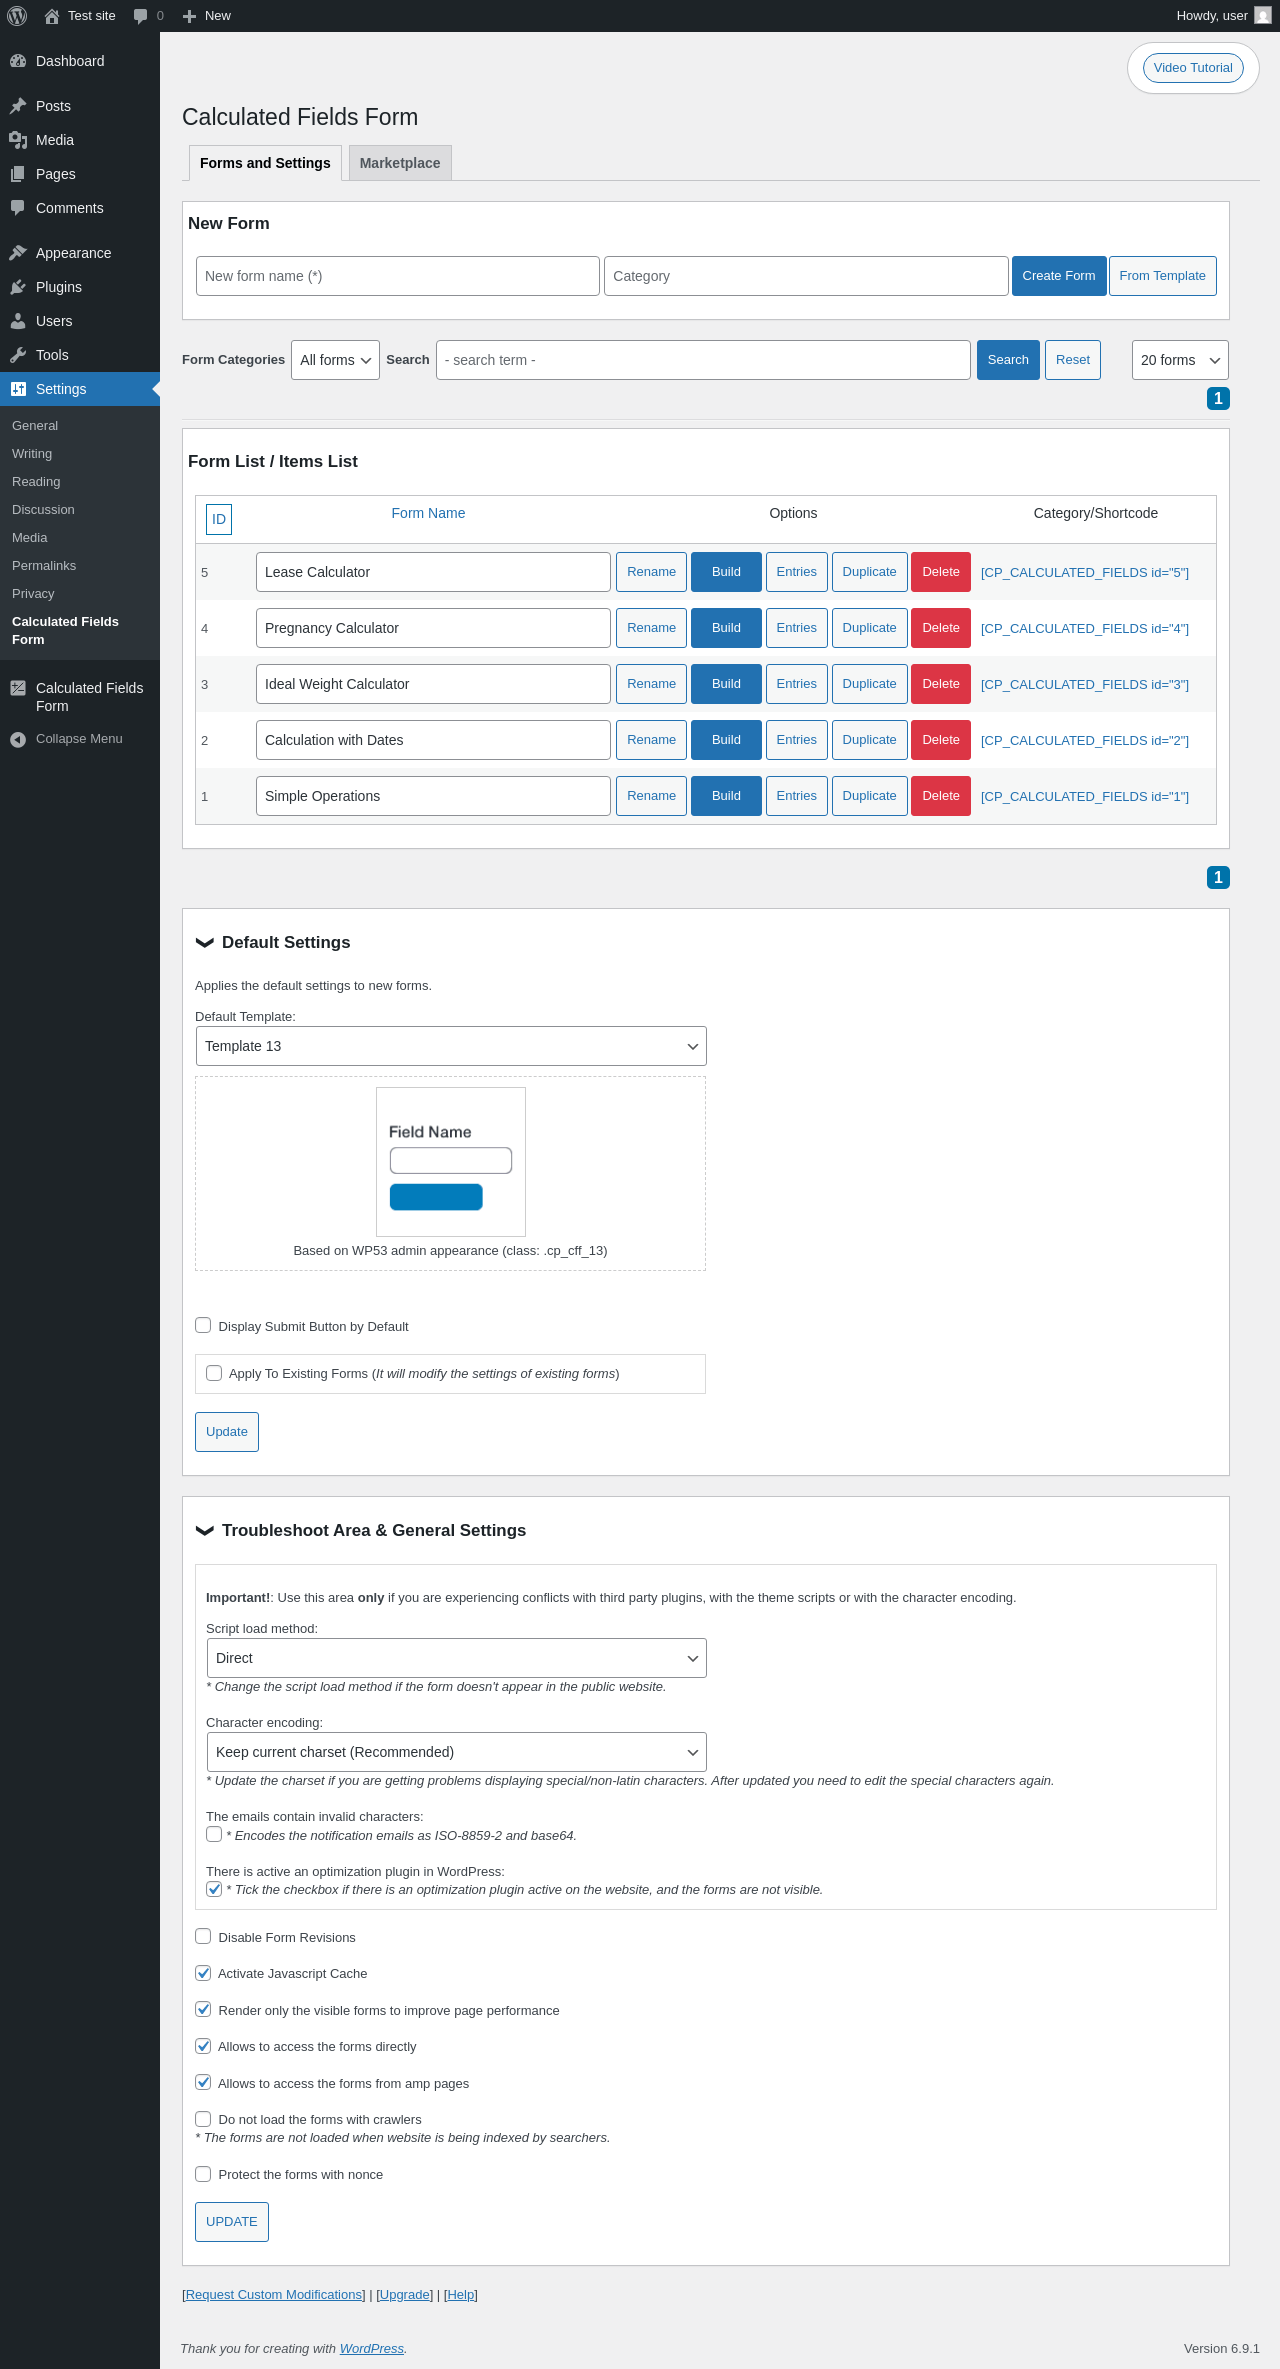The width and height of the screenshot is (1280, 2369).
Task: Uncheck Activate Javascript Cache
Action: (203, 1973)
